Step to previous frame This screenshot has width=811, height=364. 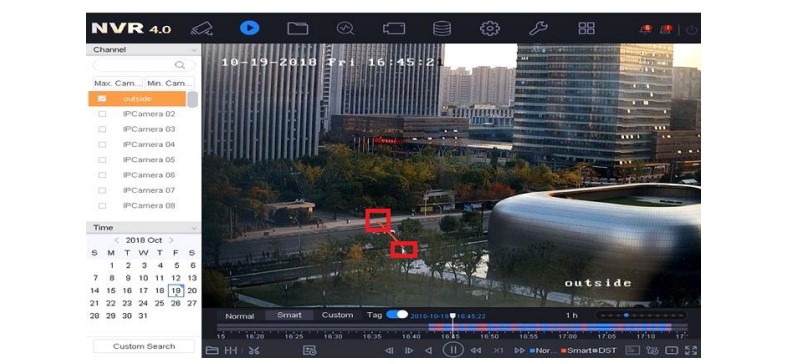coord(389,350)
